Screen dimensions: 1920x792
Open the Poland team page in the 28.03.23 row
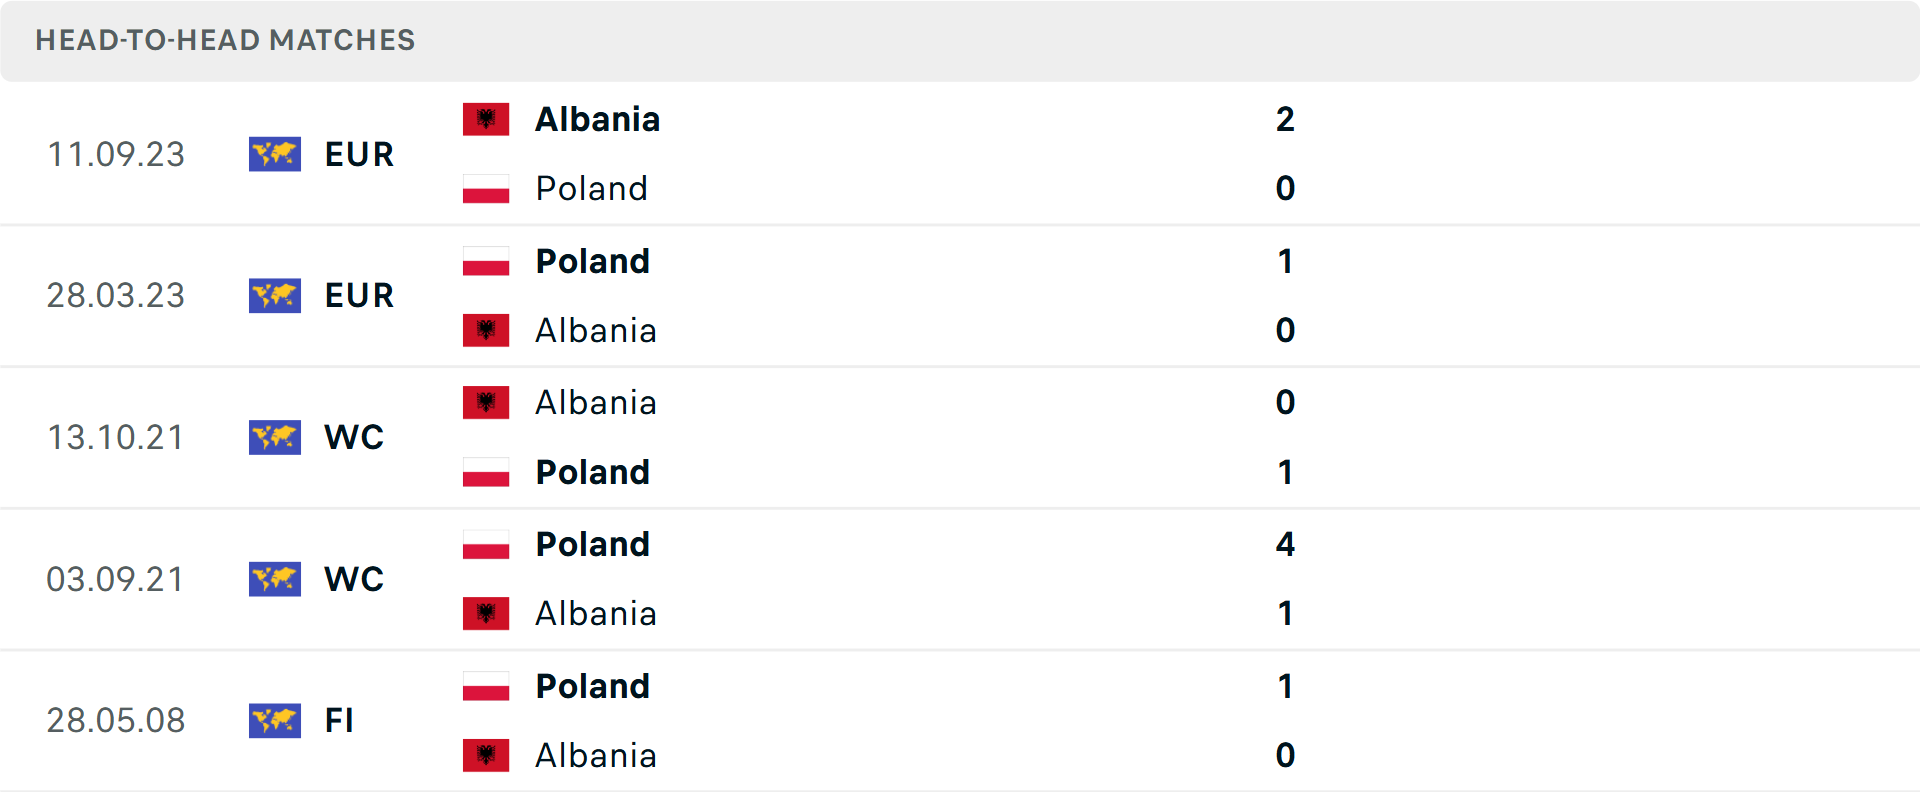click(x=592, y=261)
